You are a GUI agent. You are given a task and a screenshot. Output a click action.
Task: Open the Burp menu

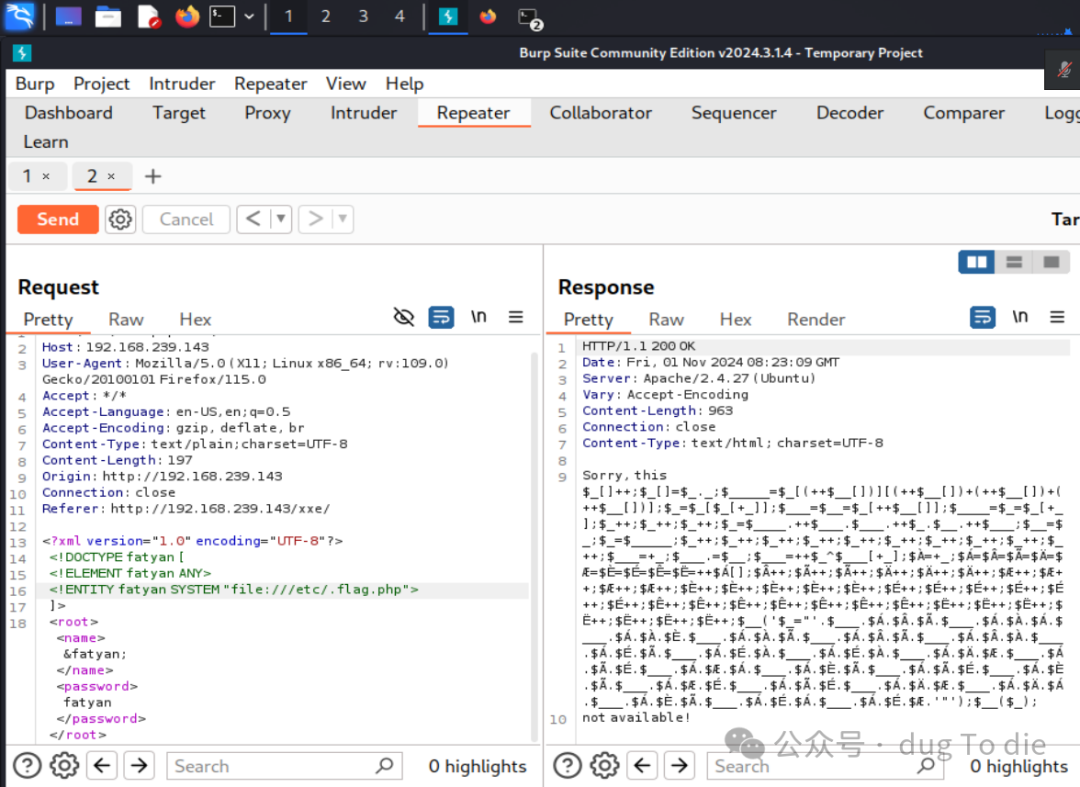[35, 84]
